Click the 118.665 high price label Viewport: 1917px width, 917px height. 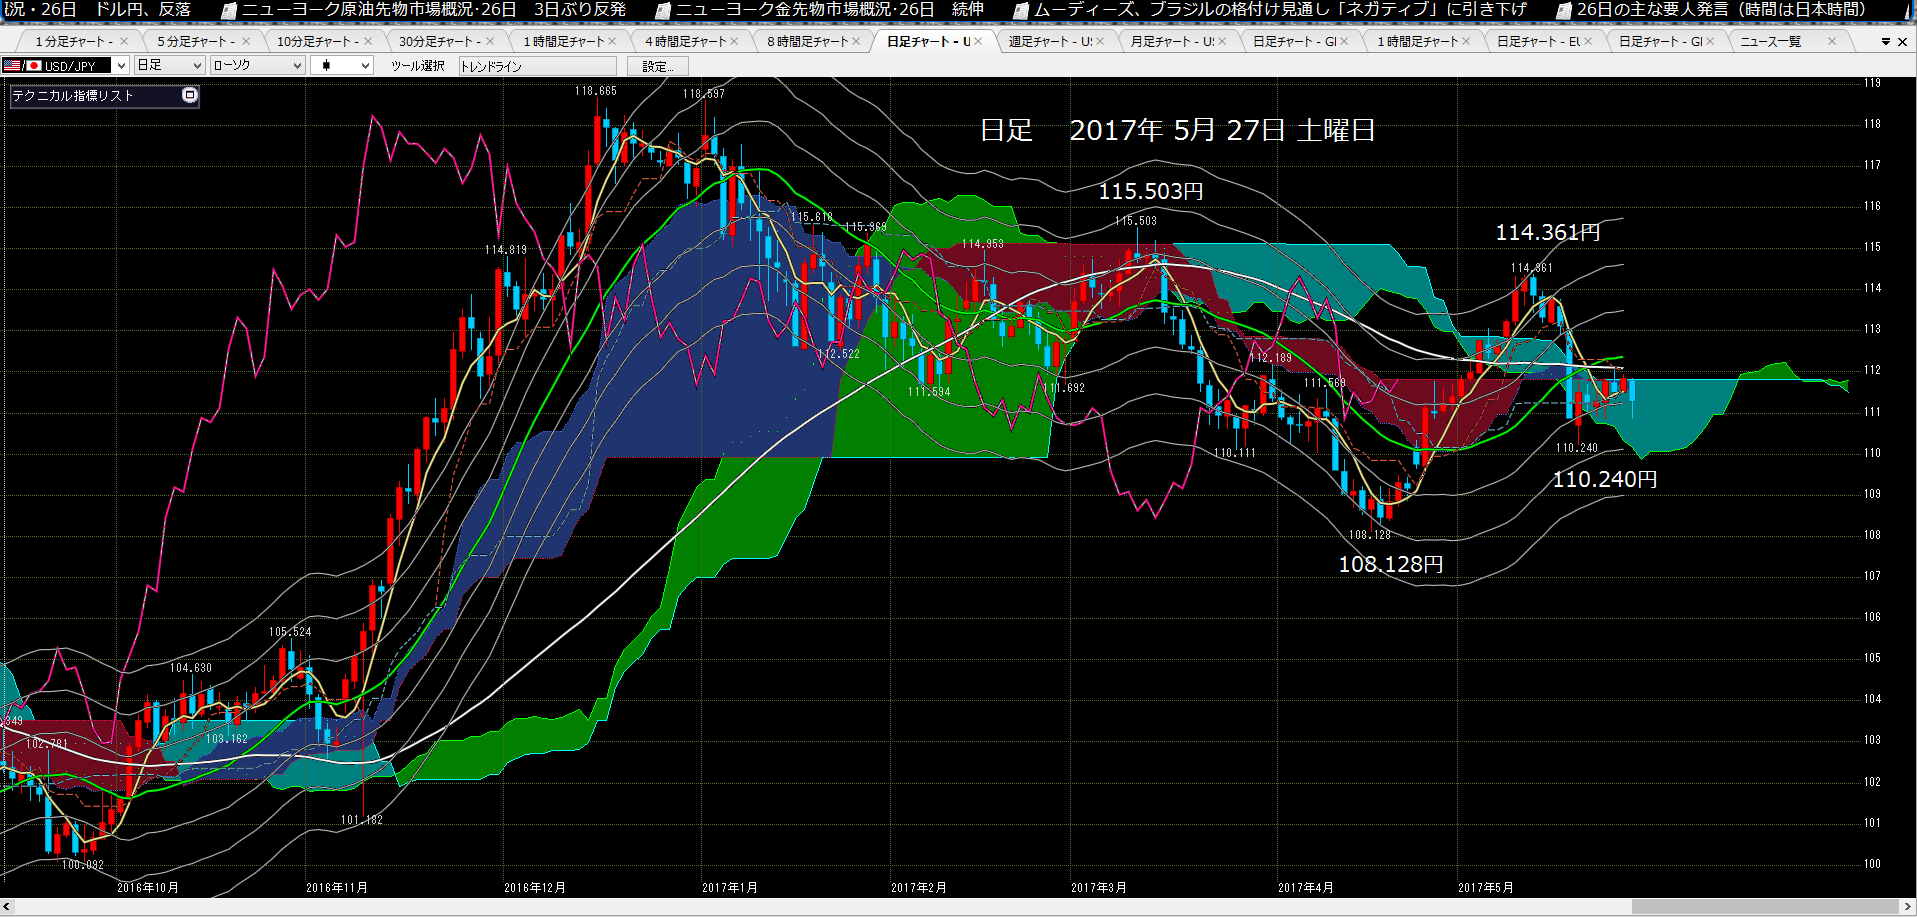click(x=596, y=91)
